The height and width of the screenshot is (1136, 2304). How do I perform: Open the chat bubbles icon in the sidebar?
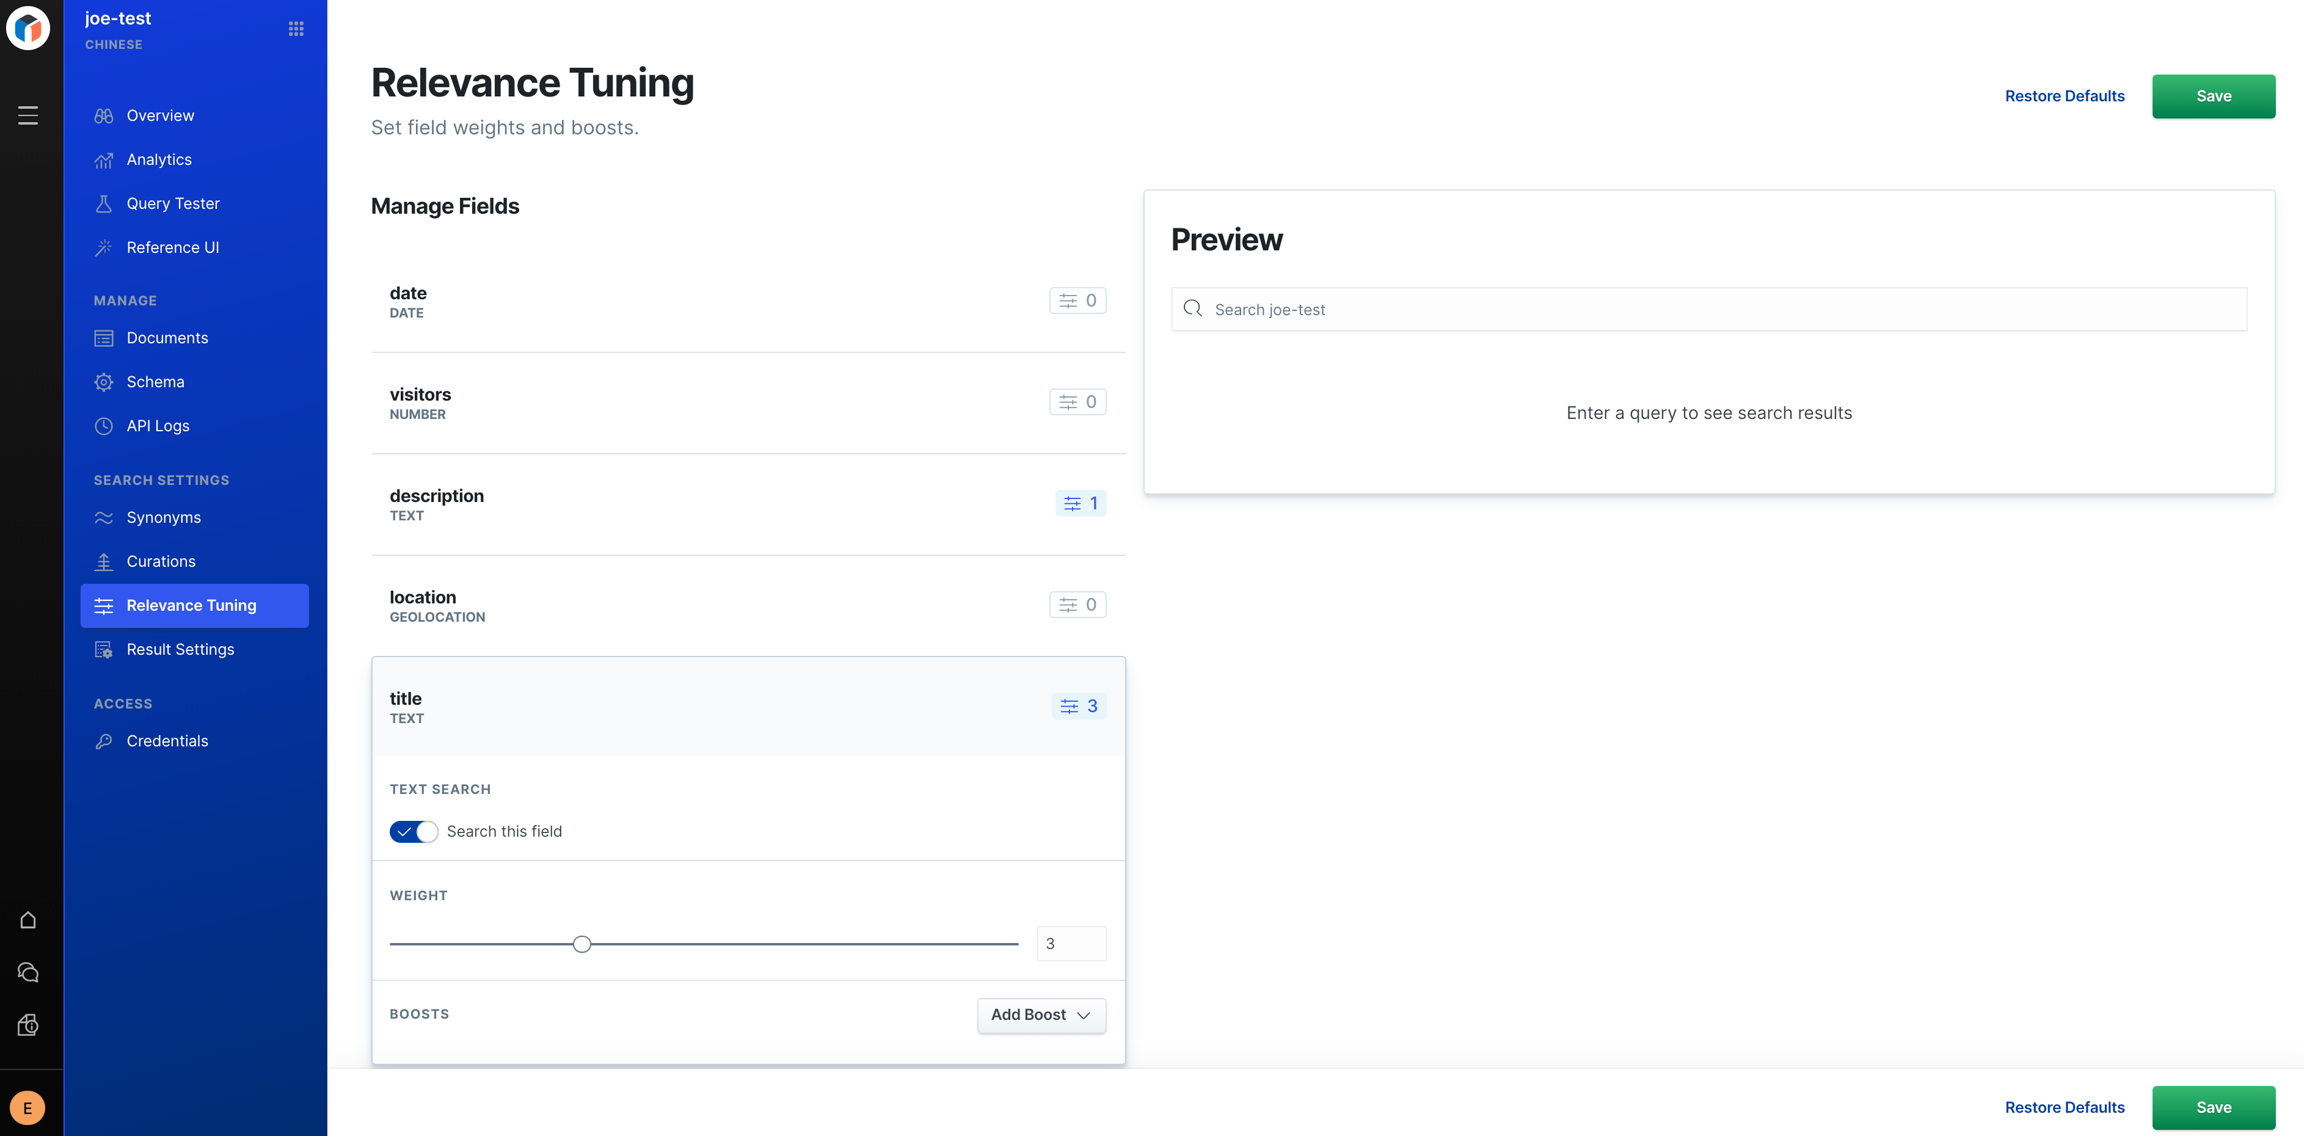click(28, 973)
